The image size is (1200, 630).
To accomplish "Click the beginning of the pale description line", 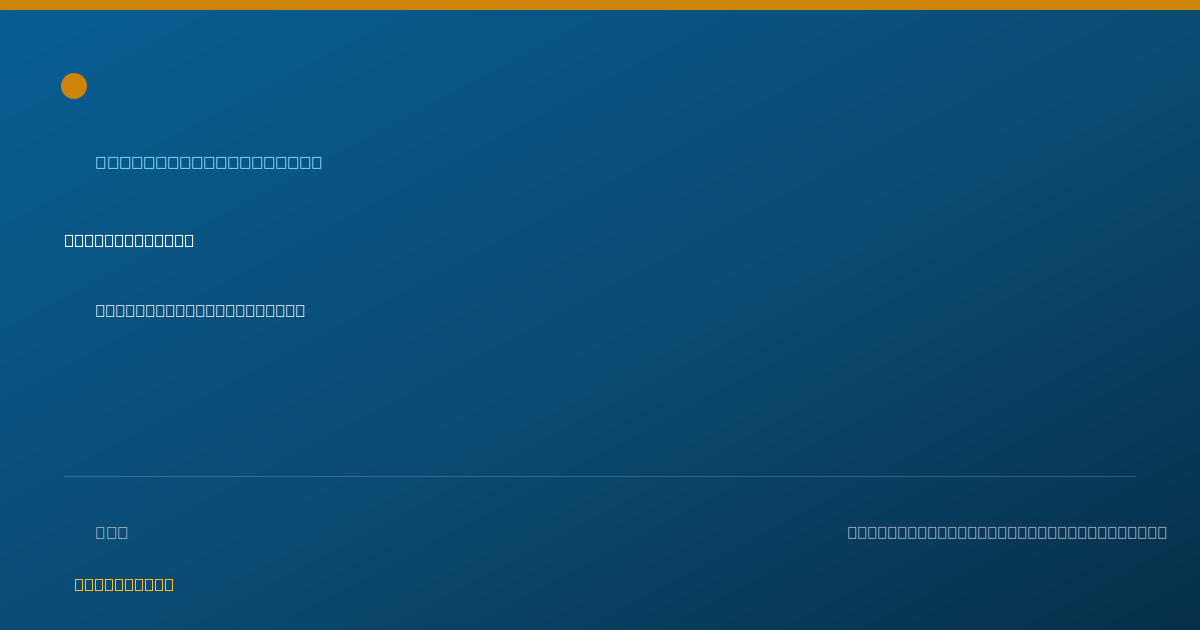I will tap(101, 310).
